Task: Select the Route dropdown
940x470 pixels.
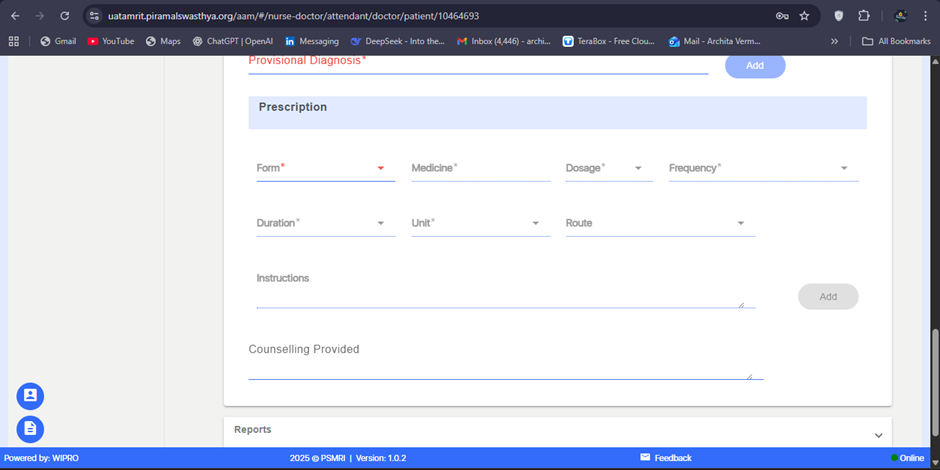Action: click(660, 223)
